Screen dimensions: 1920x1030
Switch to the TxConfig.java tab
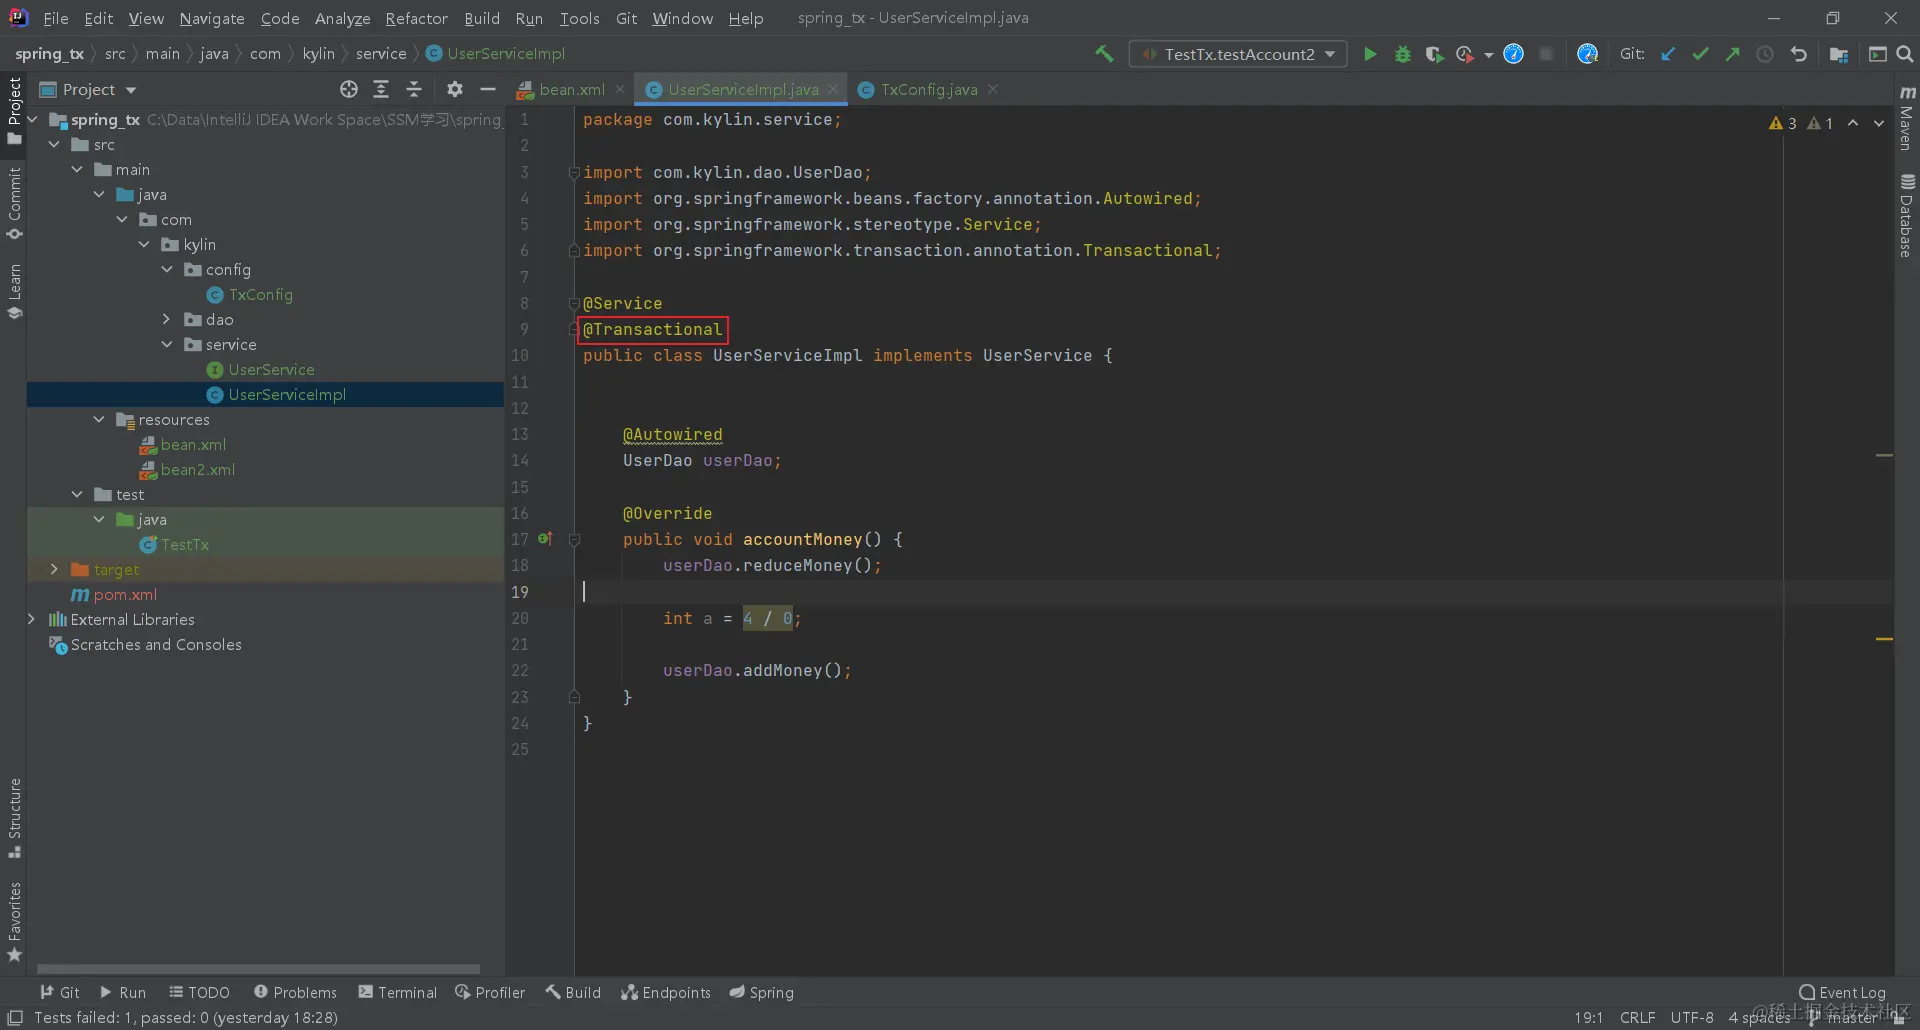[928, 90]
